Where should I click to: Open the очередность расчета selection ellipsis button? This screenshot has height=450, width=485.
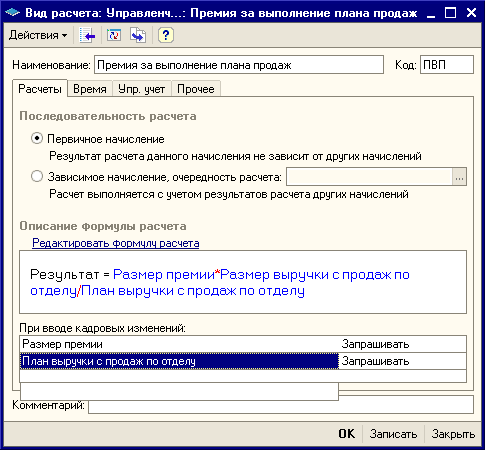click(x=459, y=177)
